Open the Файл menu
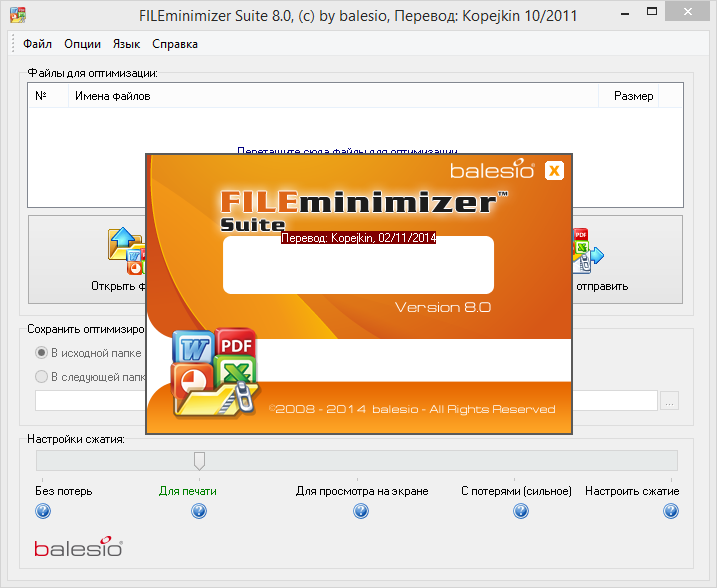717x588 pixels. [37, 44]
